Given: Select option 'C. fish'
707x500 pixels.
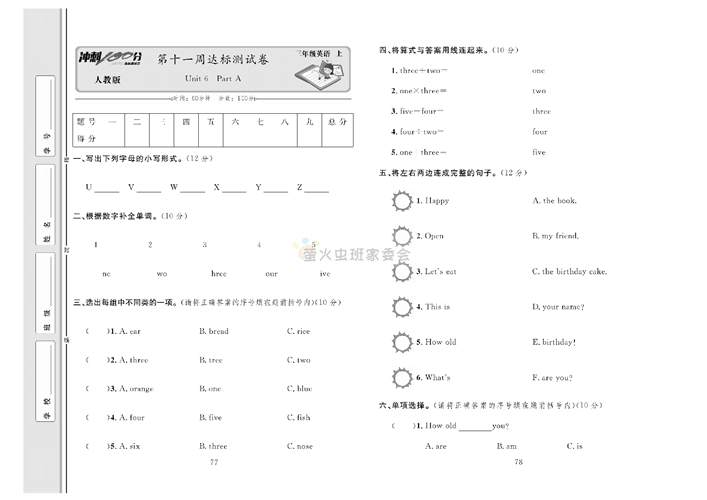Looking at the screenshot, I should pos(298,417).
